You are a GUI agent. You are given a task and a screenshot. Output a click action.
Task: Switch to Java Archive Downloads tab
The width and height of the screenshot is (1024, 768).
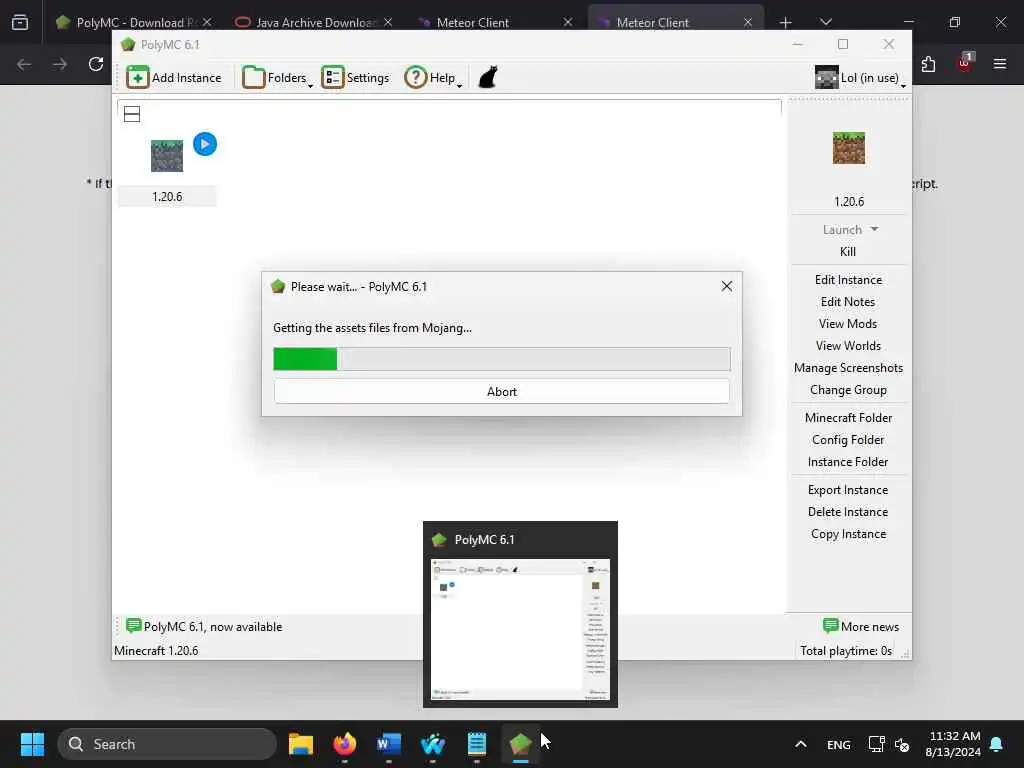(x=313, y=22)
